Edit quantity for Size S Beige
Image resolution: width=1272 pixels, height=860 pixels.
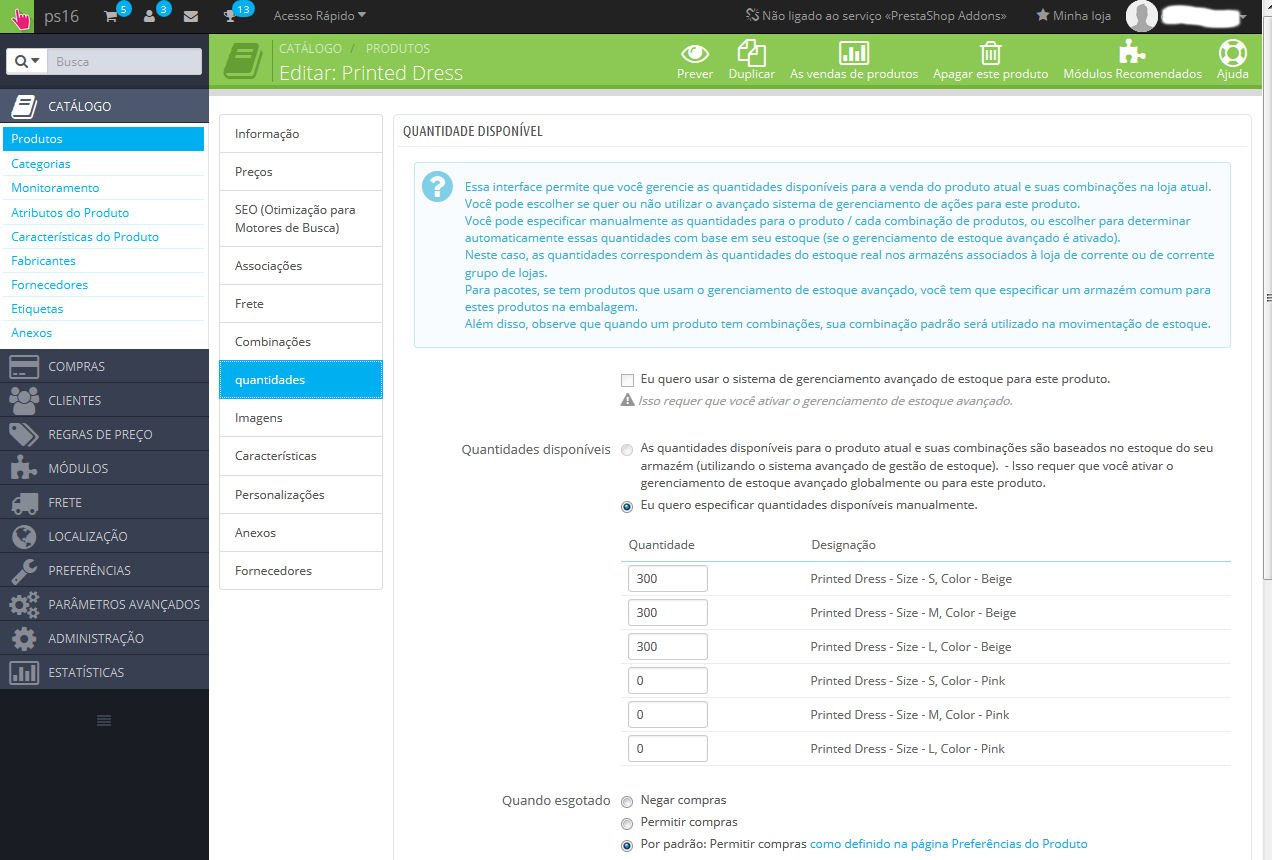[668, 579]
